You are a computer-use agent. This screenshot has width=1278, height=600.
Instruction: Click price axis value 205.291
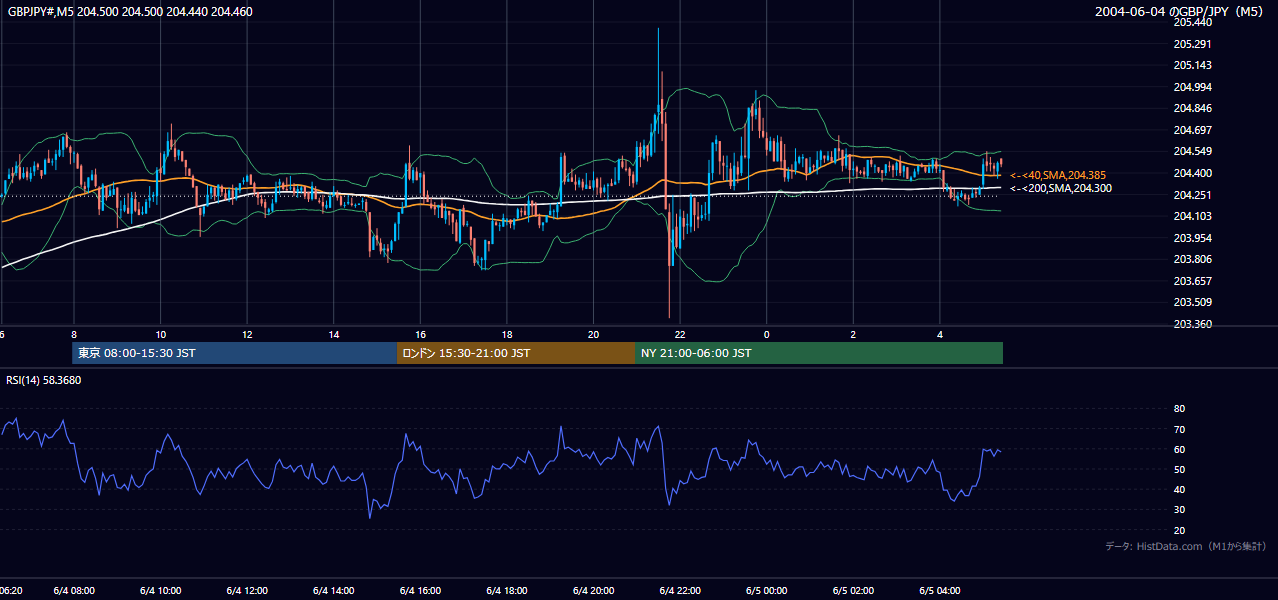1193,44
